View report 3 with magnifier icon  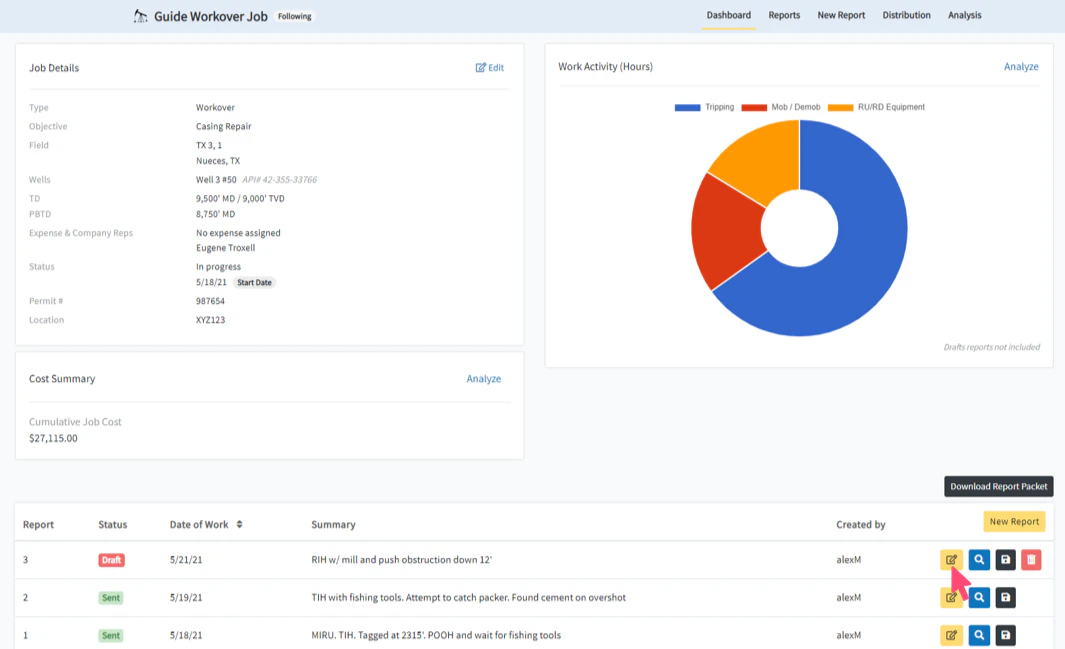tap(979, 560)
